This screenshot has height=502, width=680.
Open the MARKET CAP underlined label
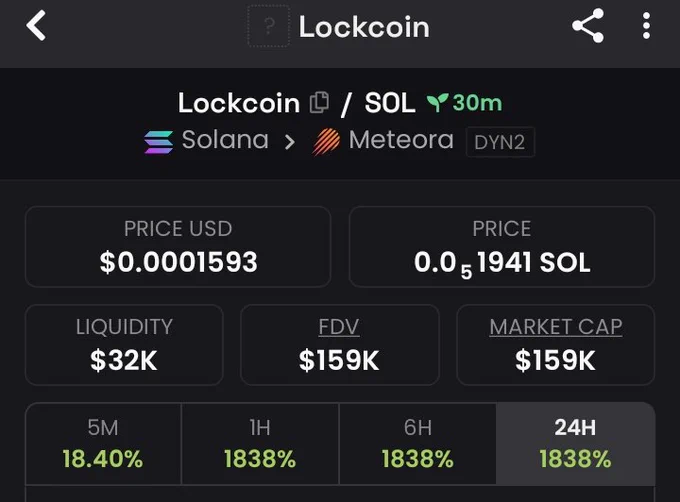click(x=556, y=327)
